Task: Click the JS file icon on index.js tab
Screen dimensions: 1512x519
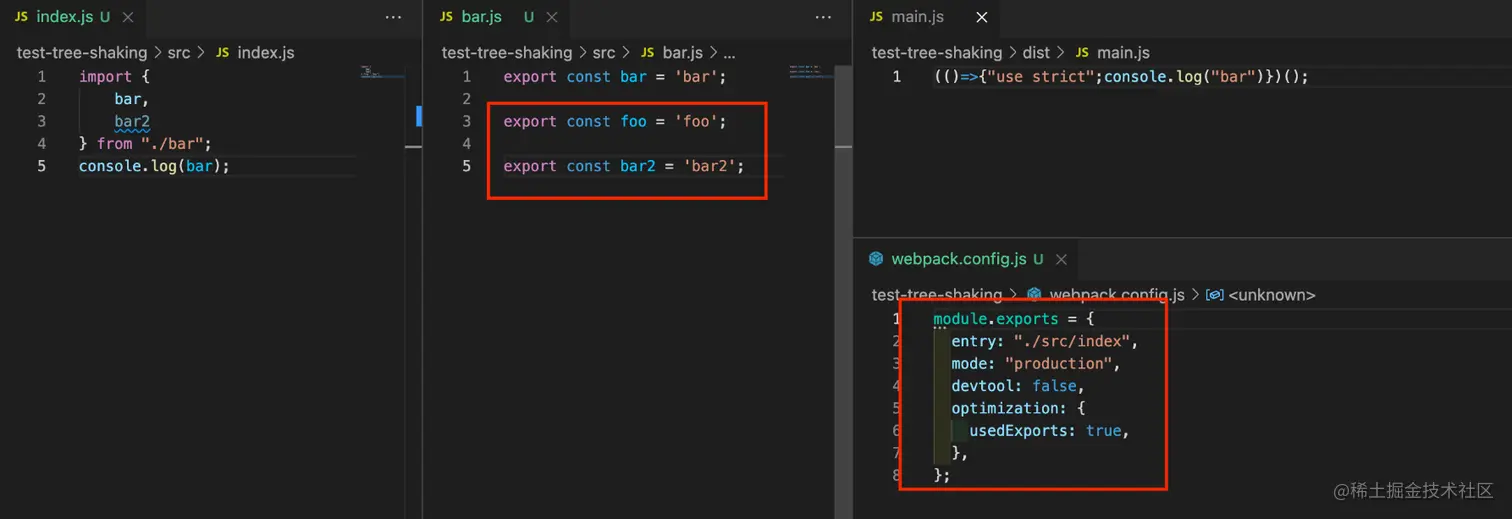Action: tap(21, 17)
